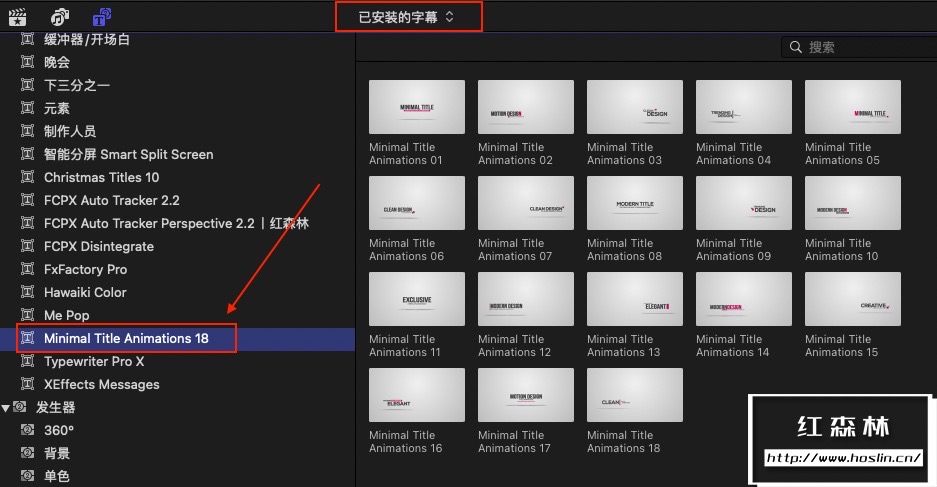This screenshot has width=937, height=487.
Task: Select FCPX Disintegrate category
Action: coord(99,246)
